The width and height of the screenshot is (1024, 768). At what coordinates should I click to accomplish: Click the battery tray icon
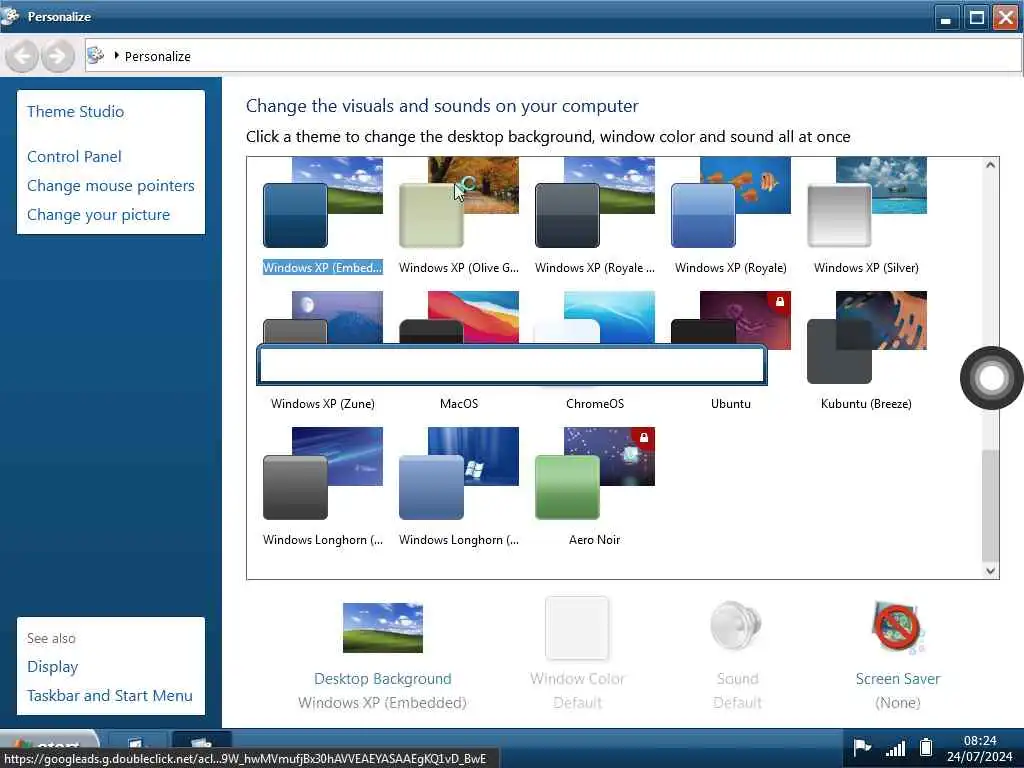(x=925, y=747)
